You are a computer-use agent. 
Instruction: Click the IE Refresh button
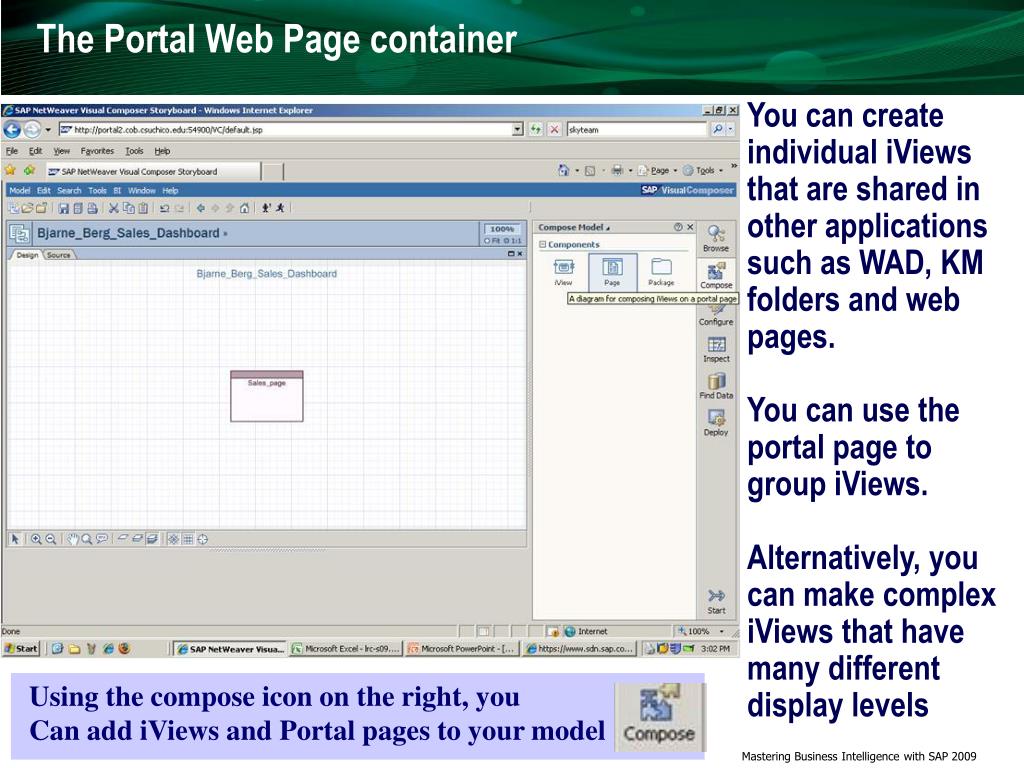coord(536,129)
